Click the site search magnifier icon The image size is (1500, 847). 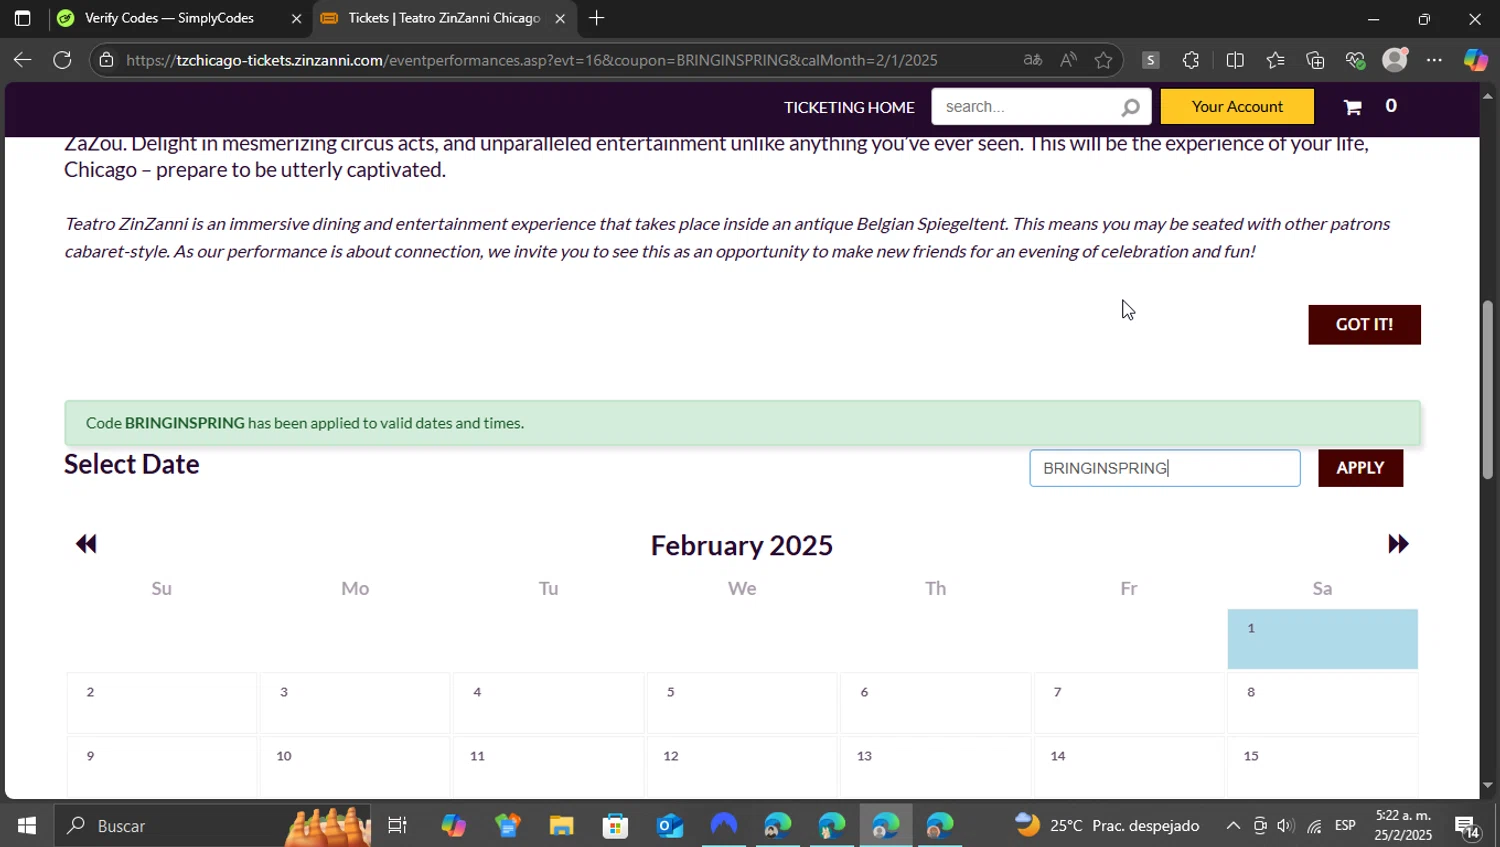tap(1130, 107)
